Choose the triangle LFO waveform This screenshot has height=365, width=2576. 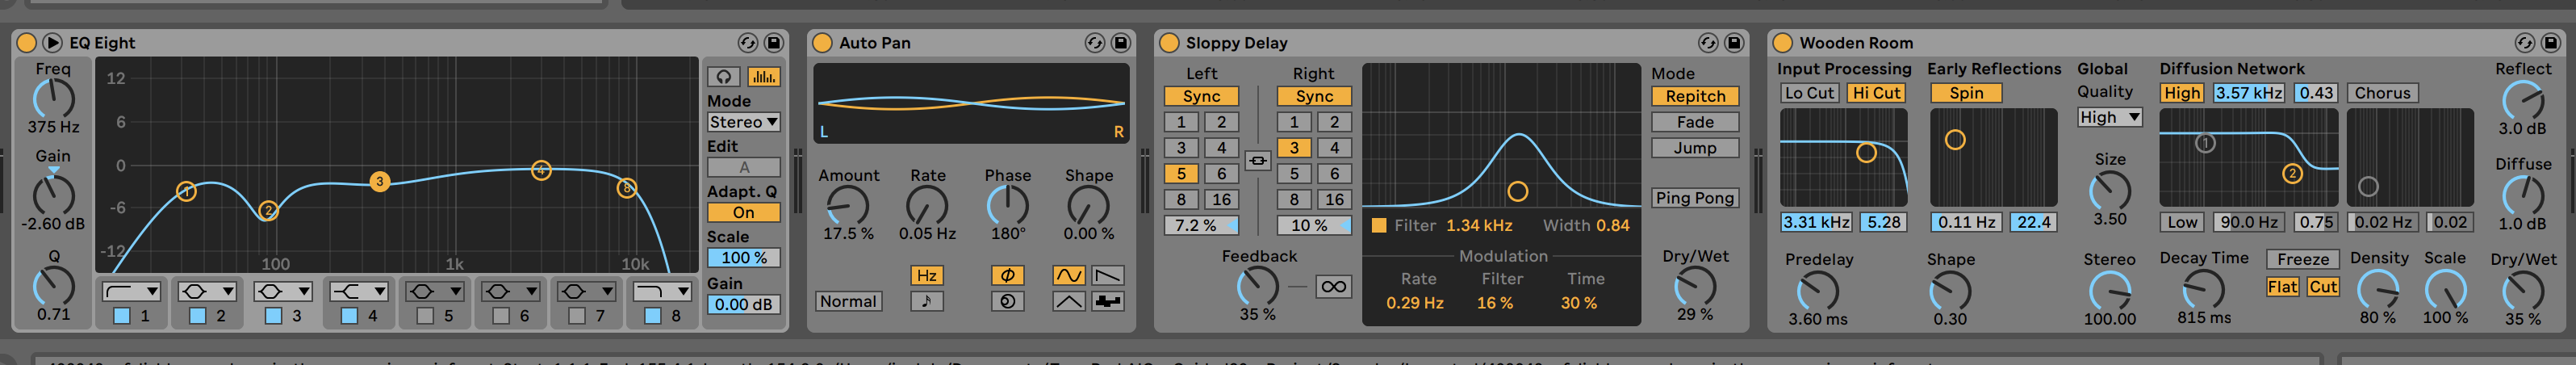[x=1068, y=301]
